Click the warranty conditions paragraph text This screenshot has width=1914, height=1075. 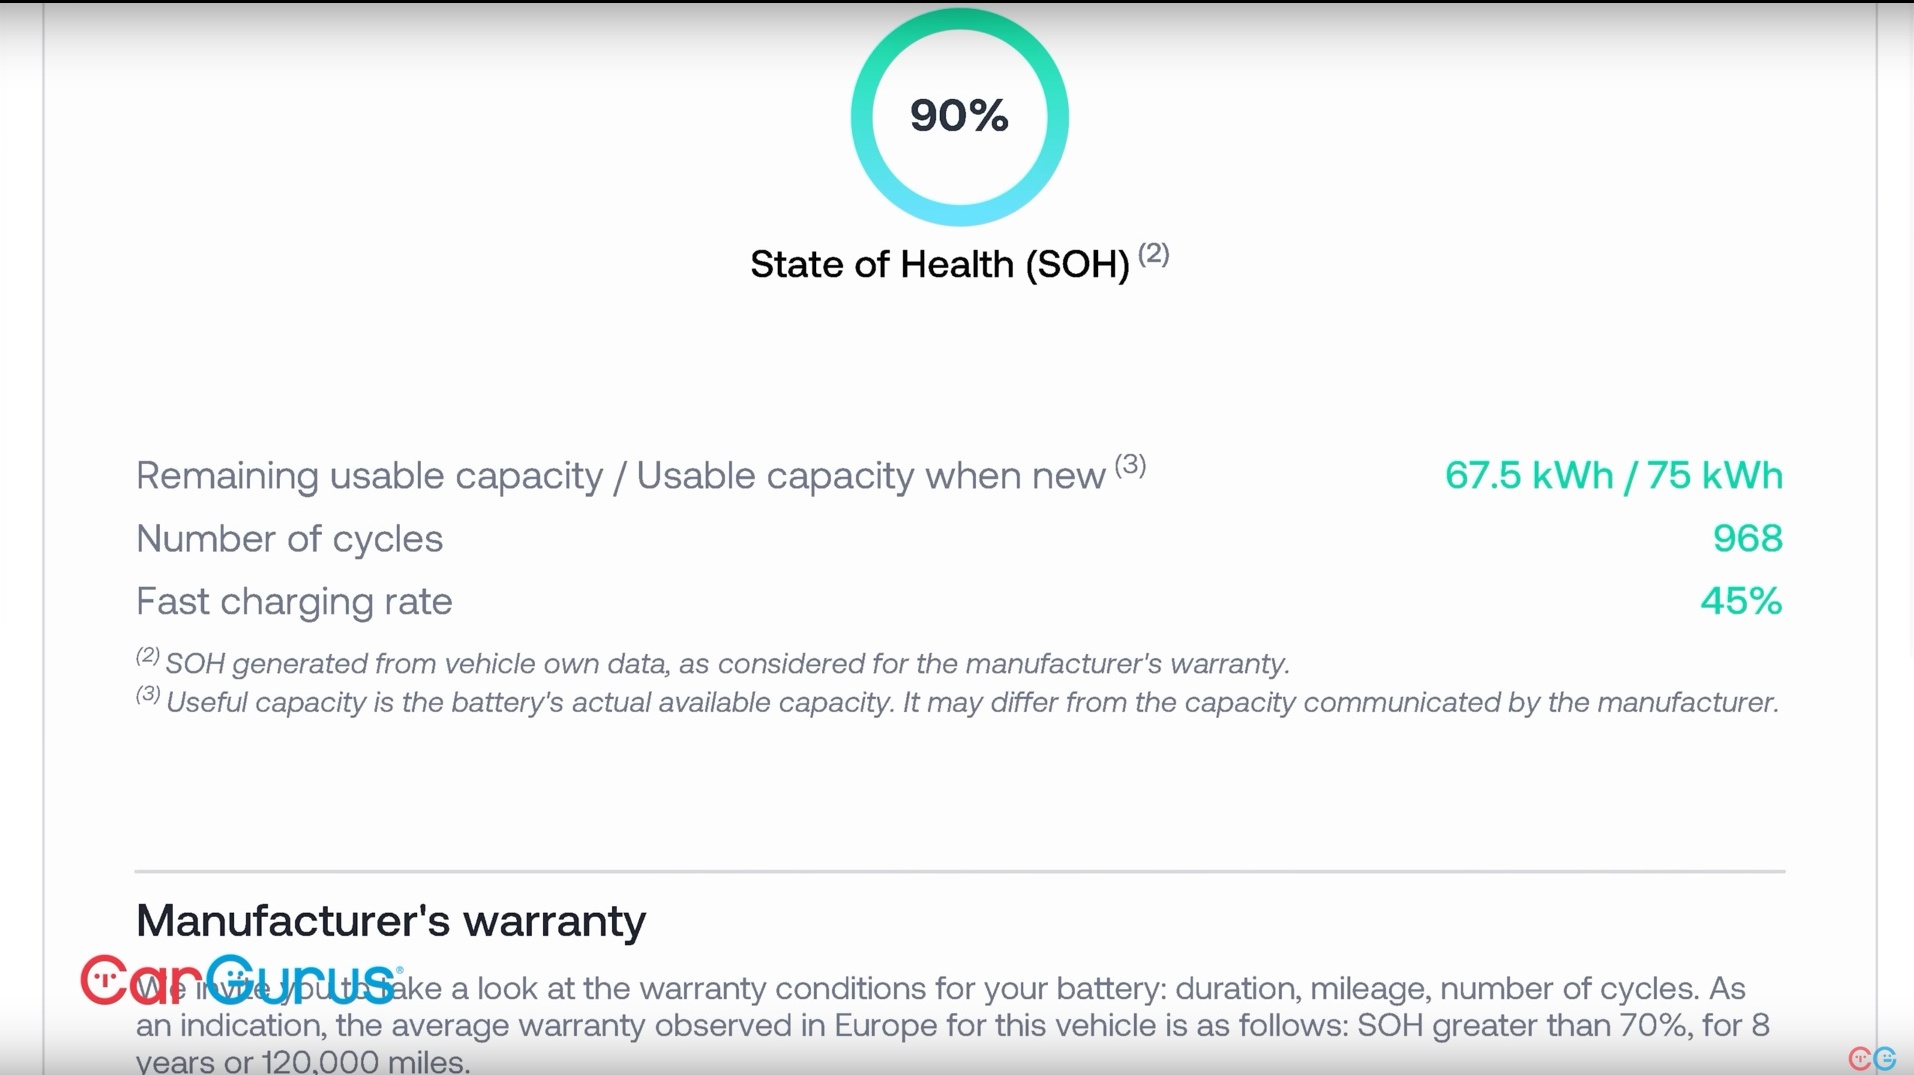[x=953, y=1024]
